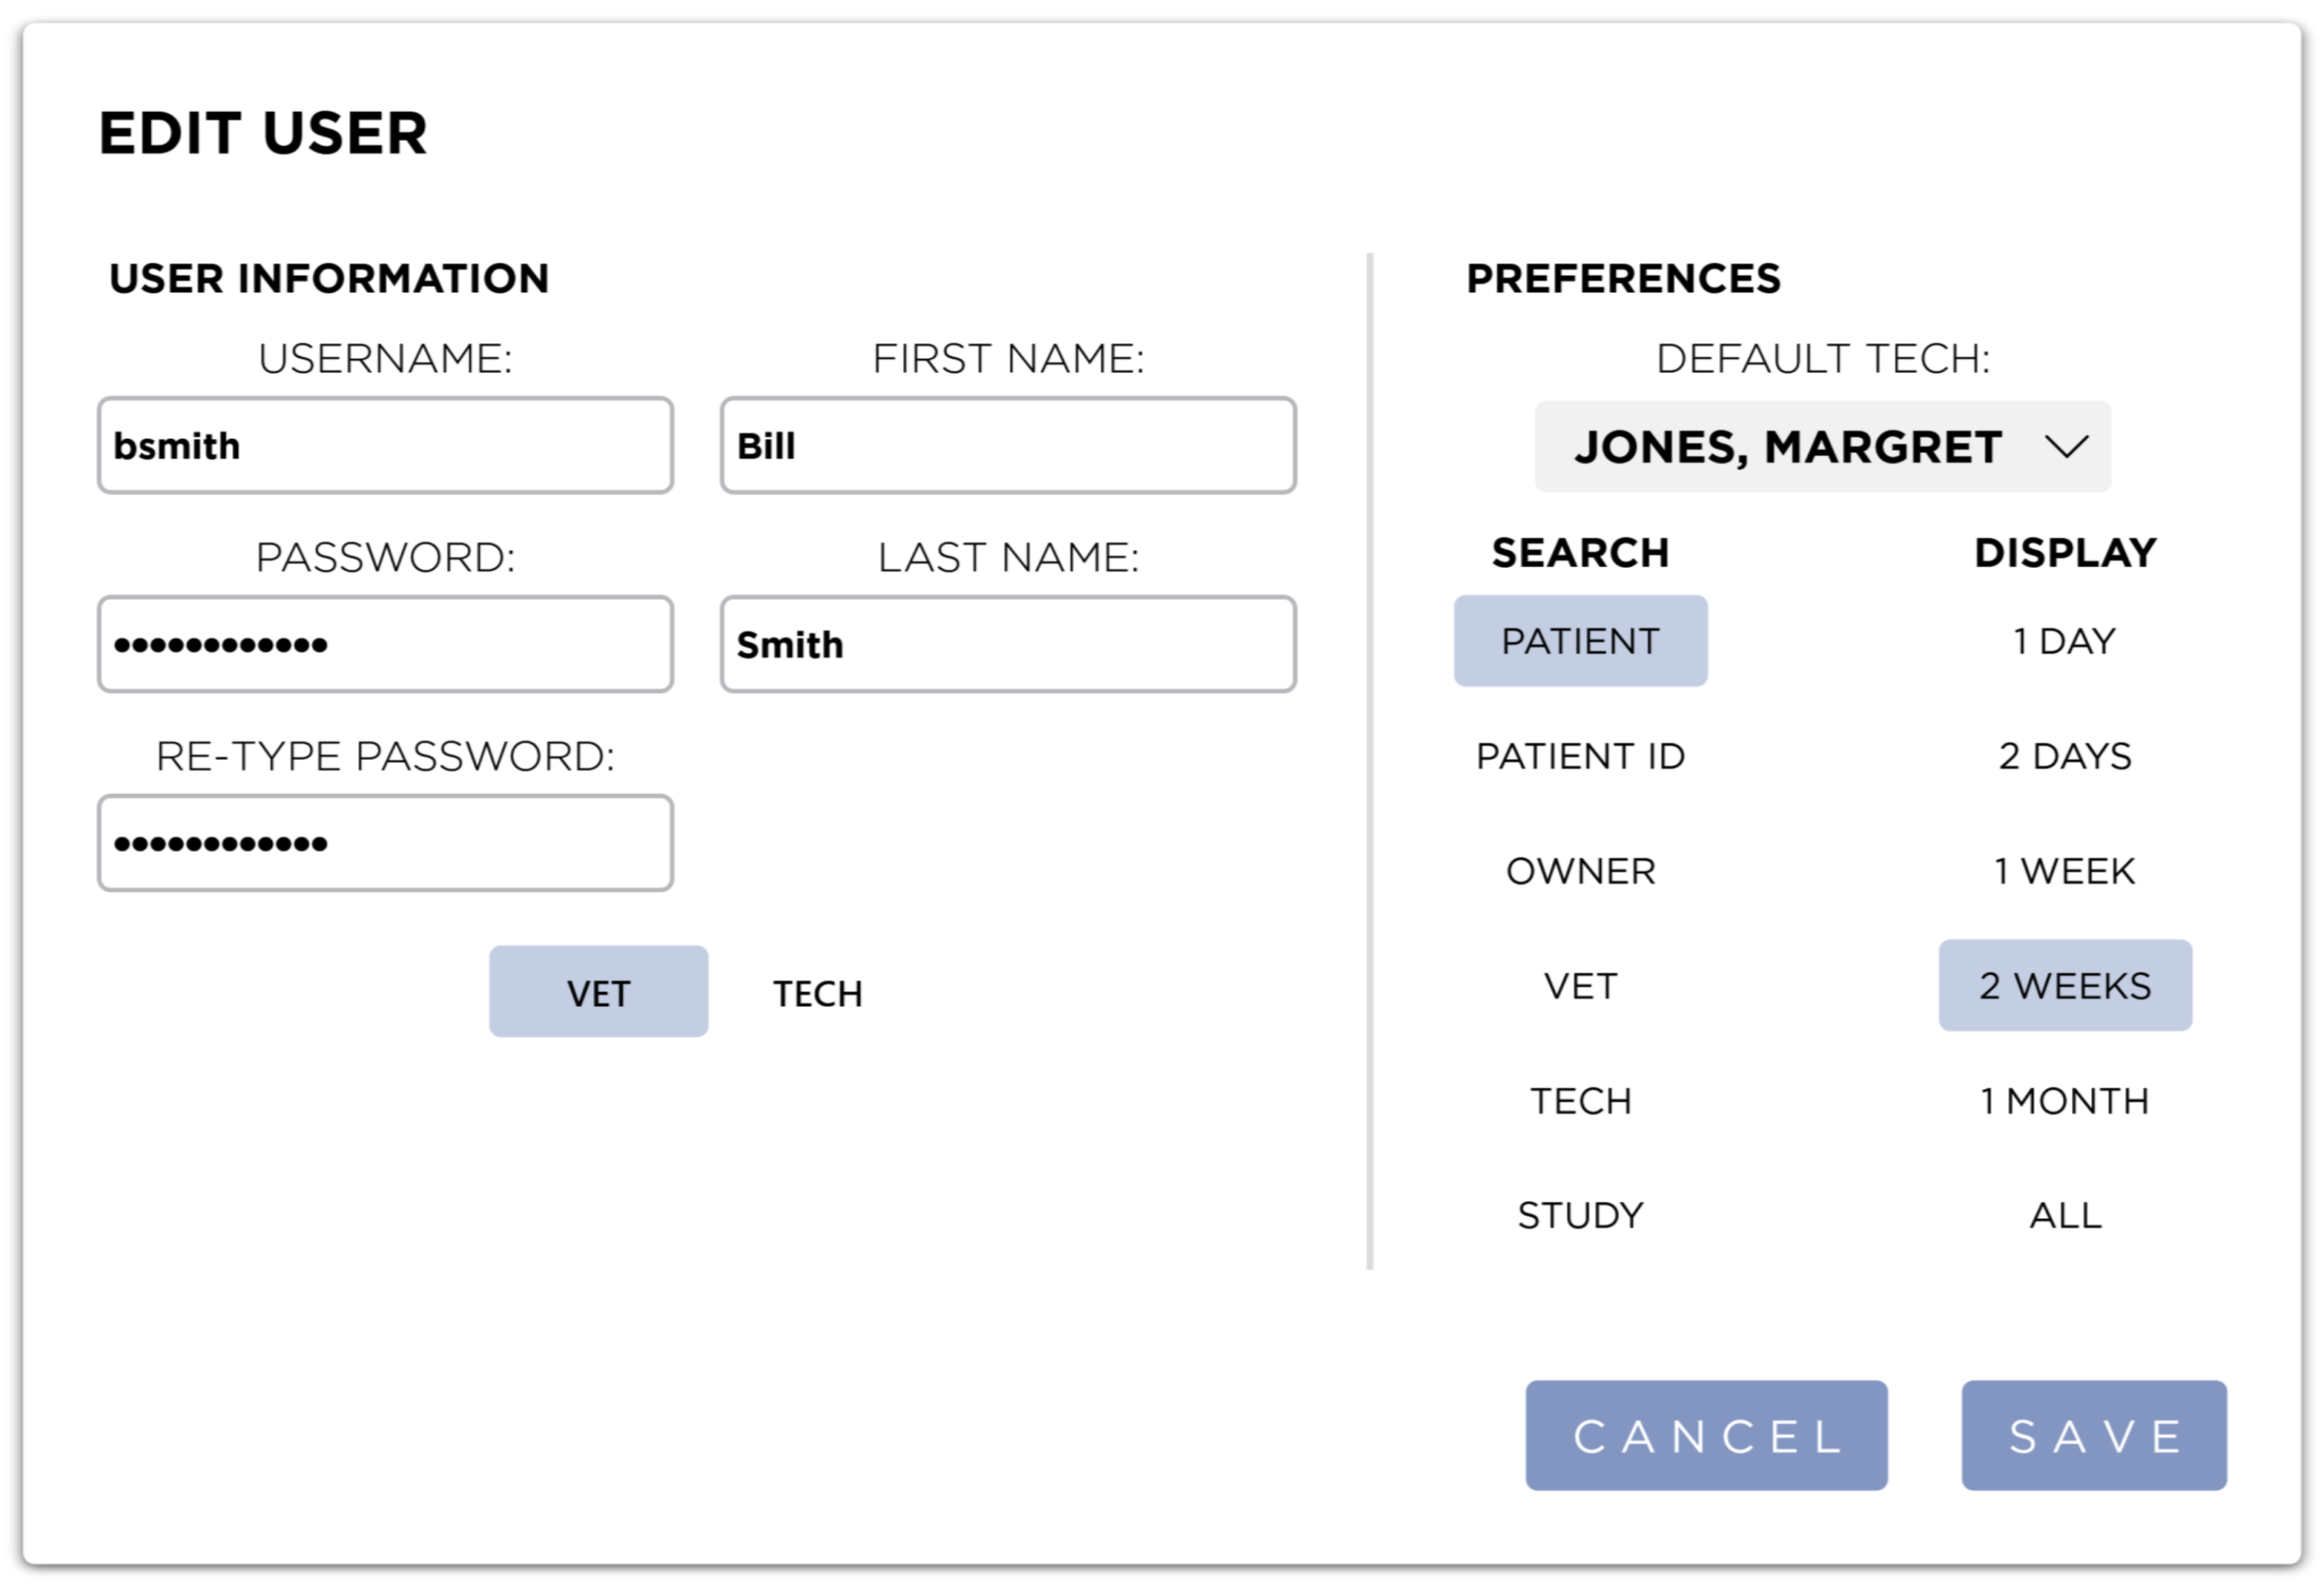Pick STUDY as search preference
The image size is (2324, 1591).
1580,1215
